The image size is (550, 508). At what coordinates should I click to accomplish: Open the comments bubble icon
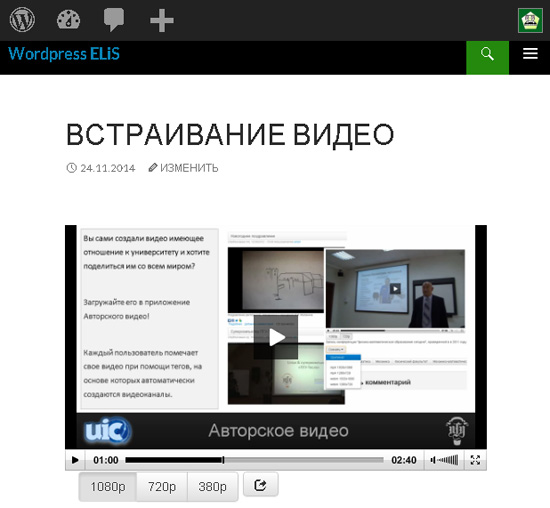(x=114, y=20)
